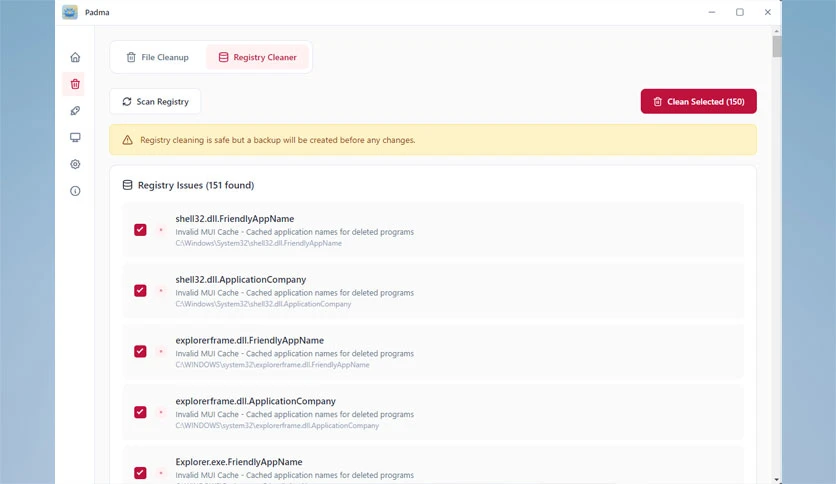This screenshot has height=484, width=836.
Task: Click the Scan Registry button
Action: [x=155, y=101]
